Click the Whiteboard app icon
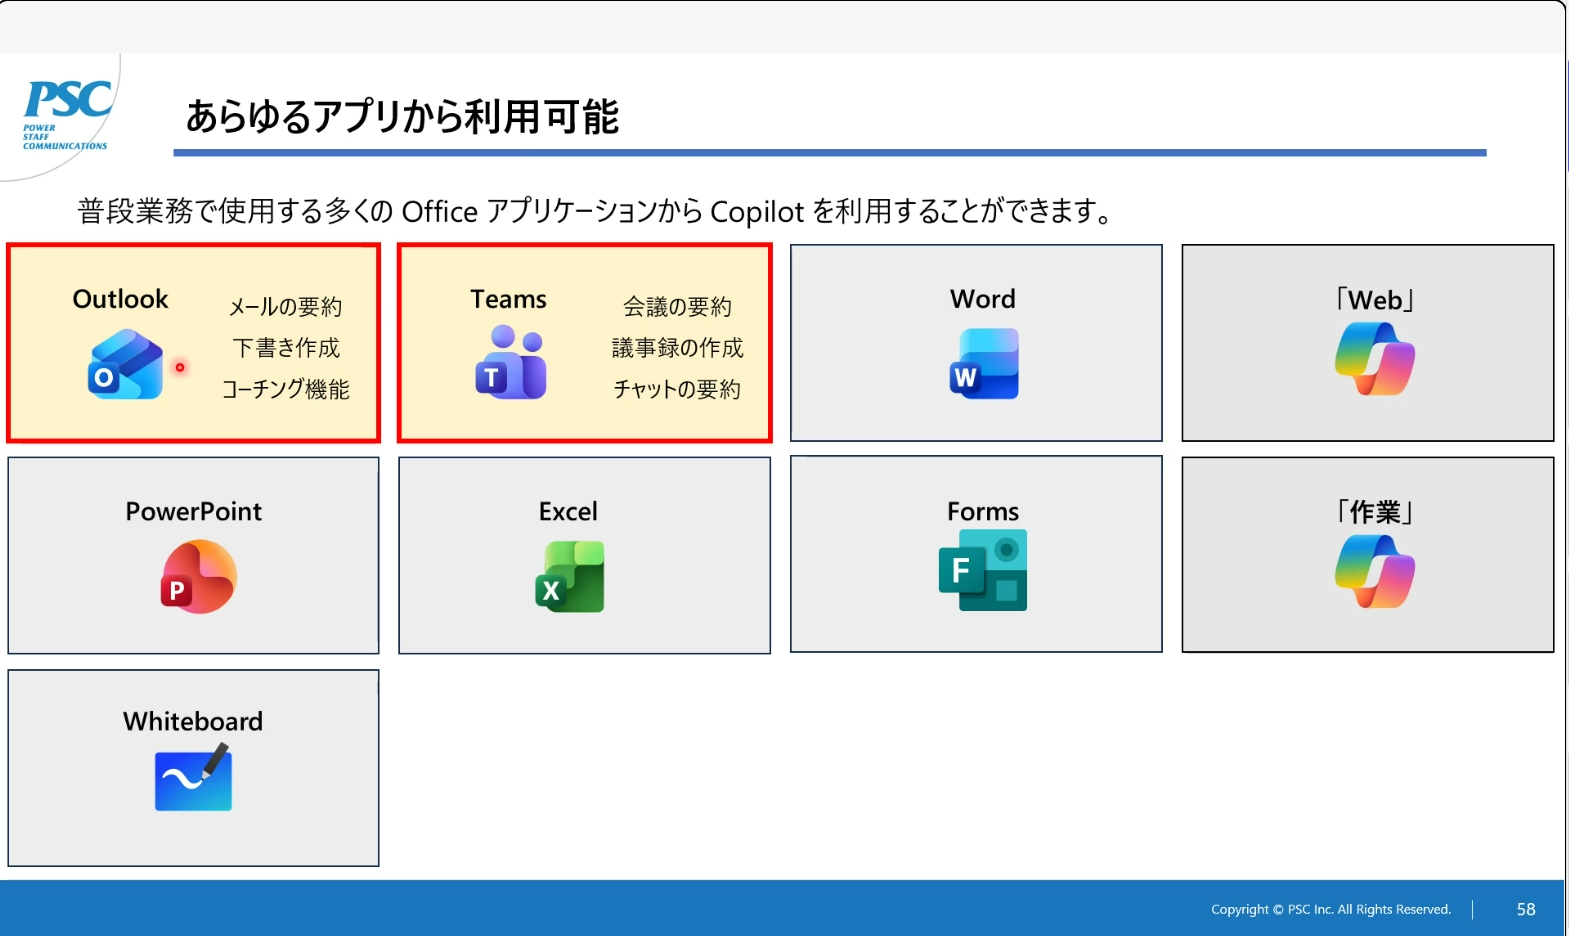Viewport: 1569px width, 936px height. pos(193,777)
